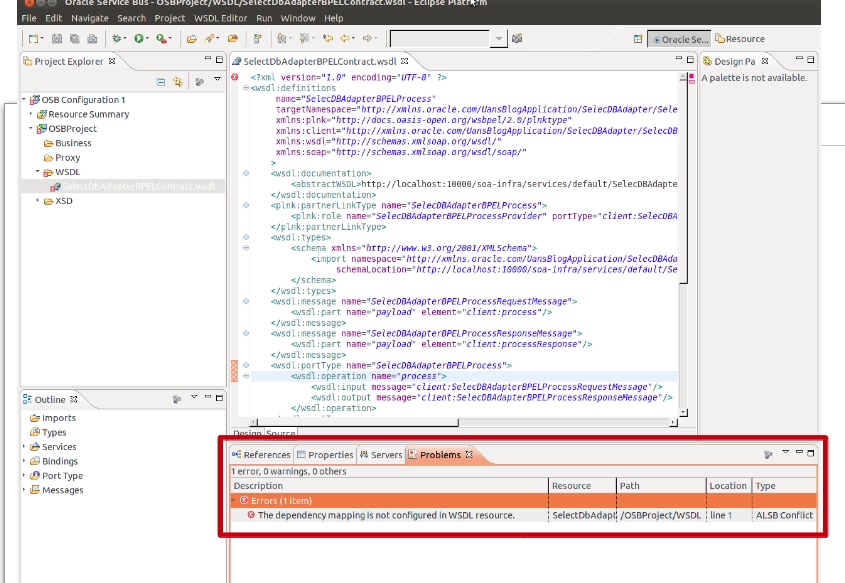Screen dimensions: 845x583
Task: Click the error icon on dependency mapping row
Action: coord(251,515)
